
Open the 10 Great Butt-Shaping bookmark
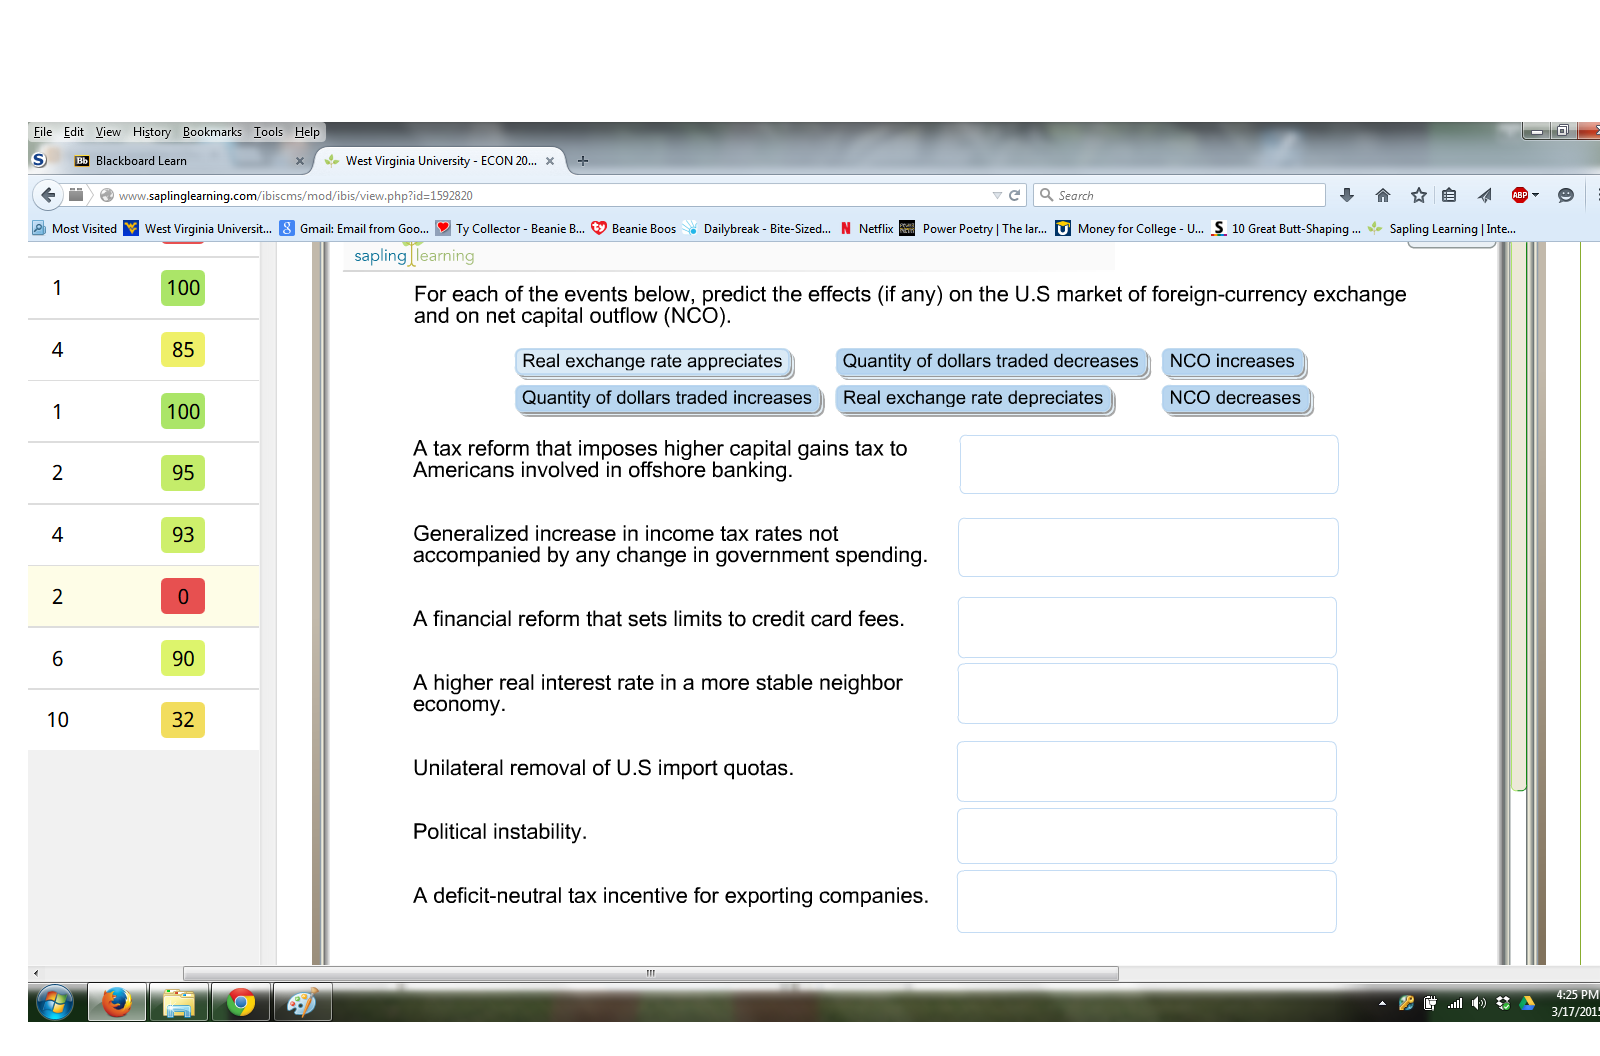(x=1286, y=229)
